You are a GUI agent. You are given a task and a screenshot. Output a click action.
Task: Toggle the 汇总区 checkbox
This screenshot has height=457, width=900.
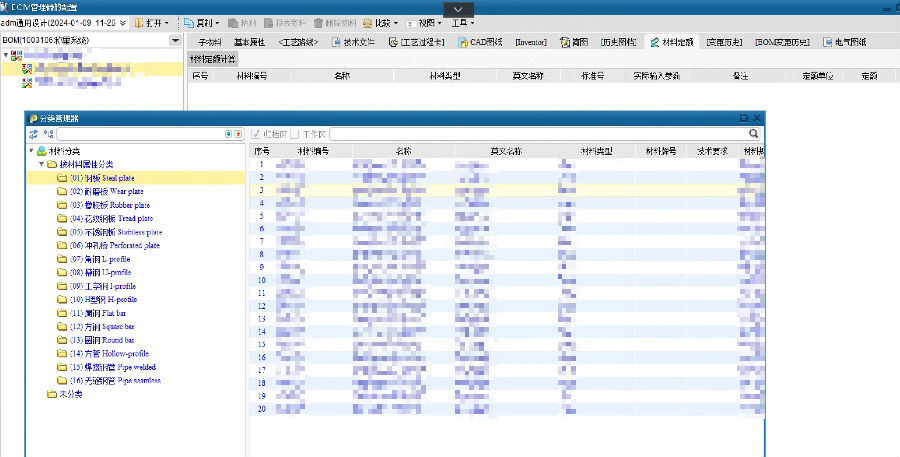257,133
